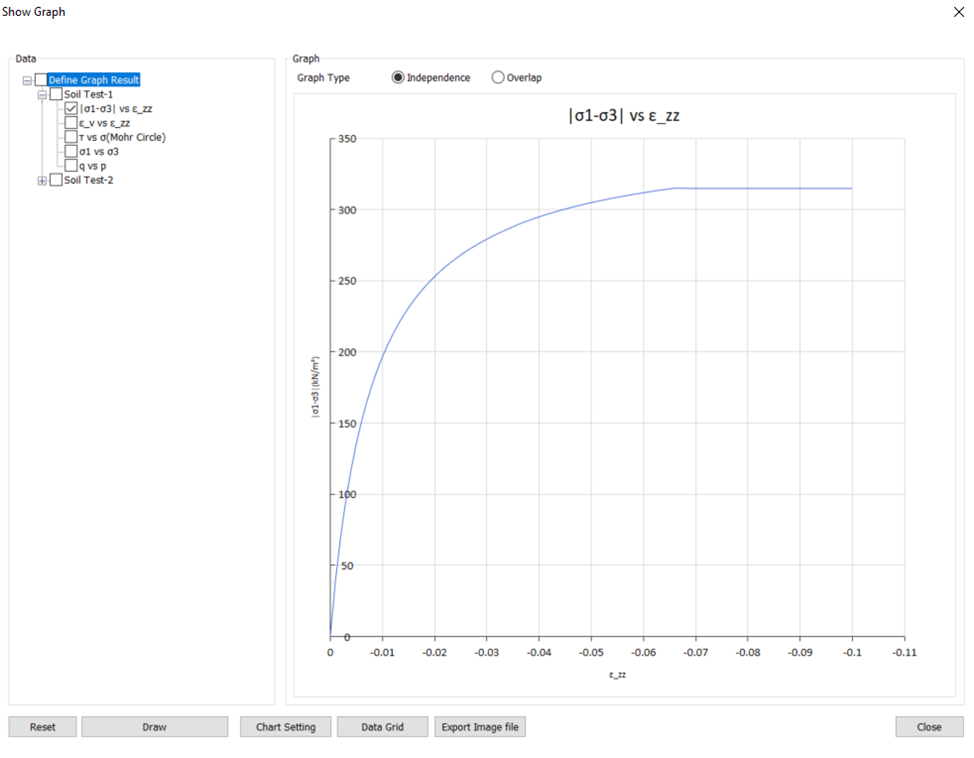The image size is (974, 758).
Task: Switch graph type to Overlap
Action: 498,78
